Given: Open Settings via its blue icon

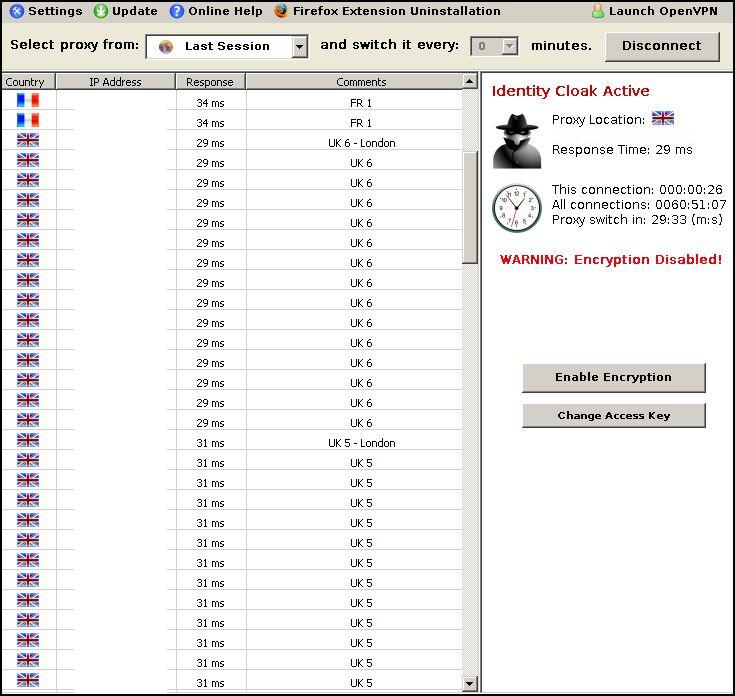Looking at the screenshot, I should tap(16, 11).
